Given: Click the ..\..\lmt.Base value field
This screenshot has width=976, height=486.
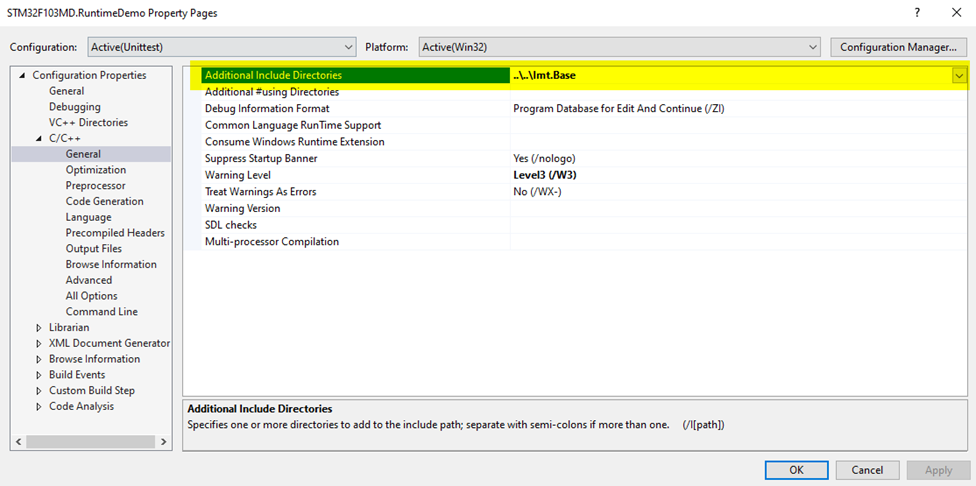Looking at the screenshot, I should (731, 75).
